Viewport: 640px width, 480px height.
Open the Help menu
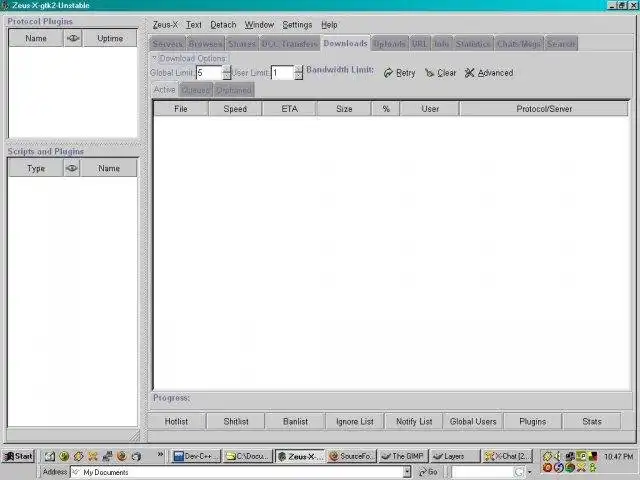coord(329,25)
